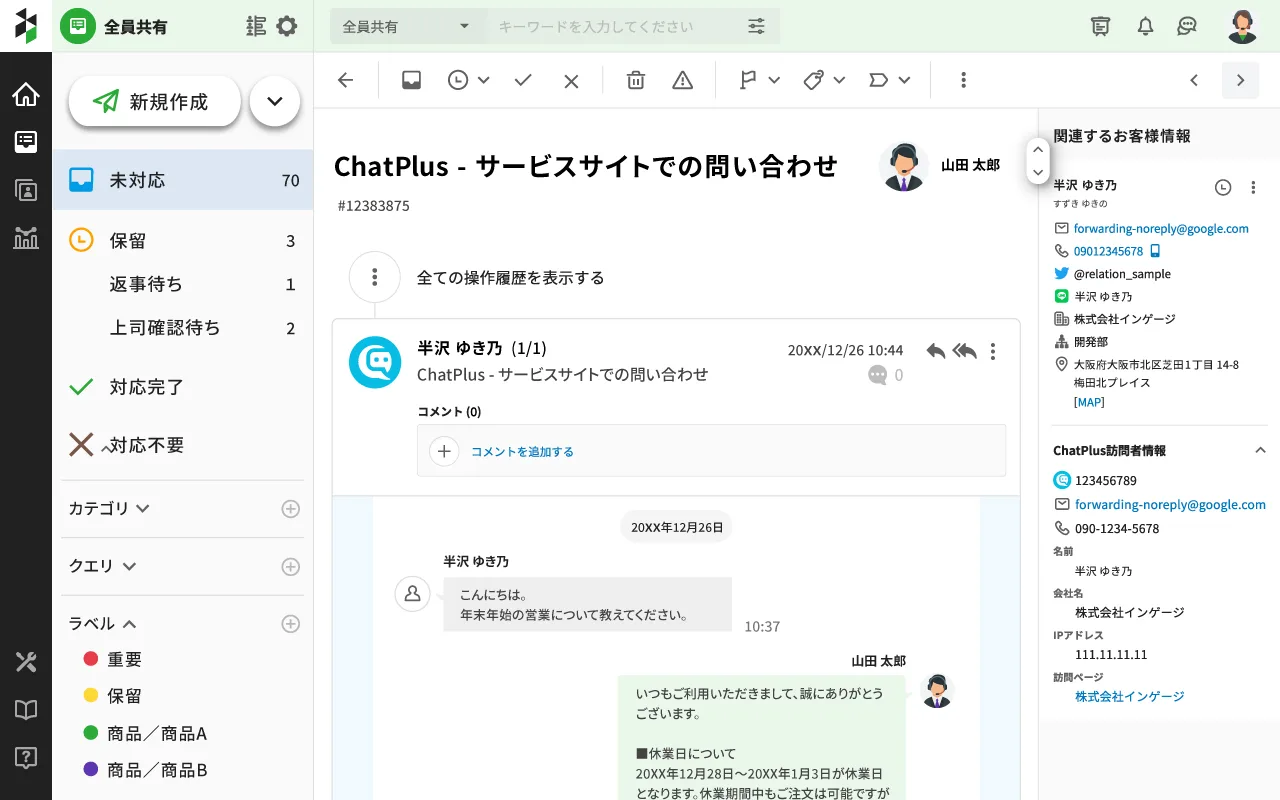Open the home icon in left sidebar
The height and width of the screenshot is (800, 1280).
(x=26, y=95)
